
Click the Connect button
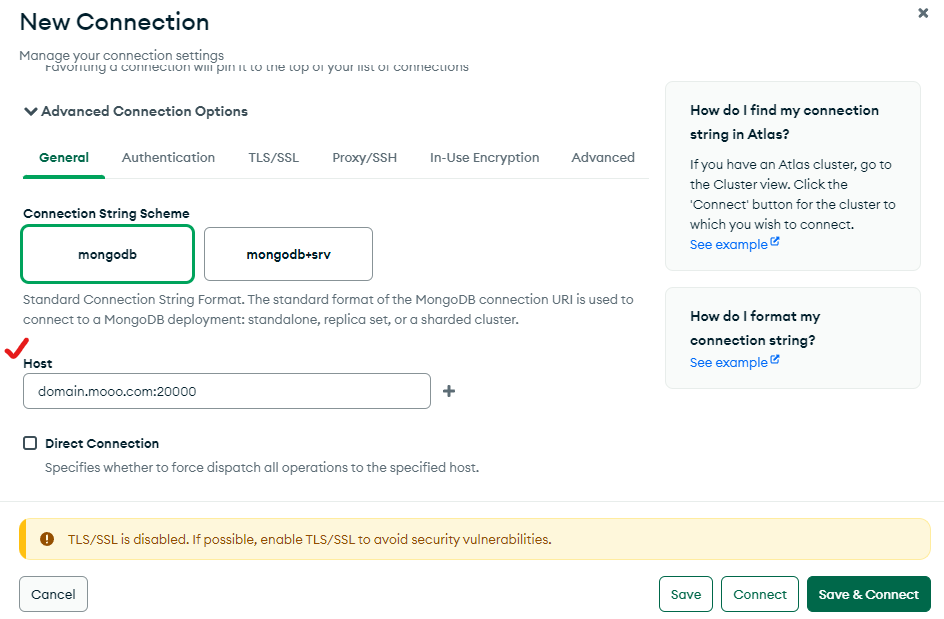[x=760, y=594]
